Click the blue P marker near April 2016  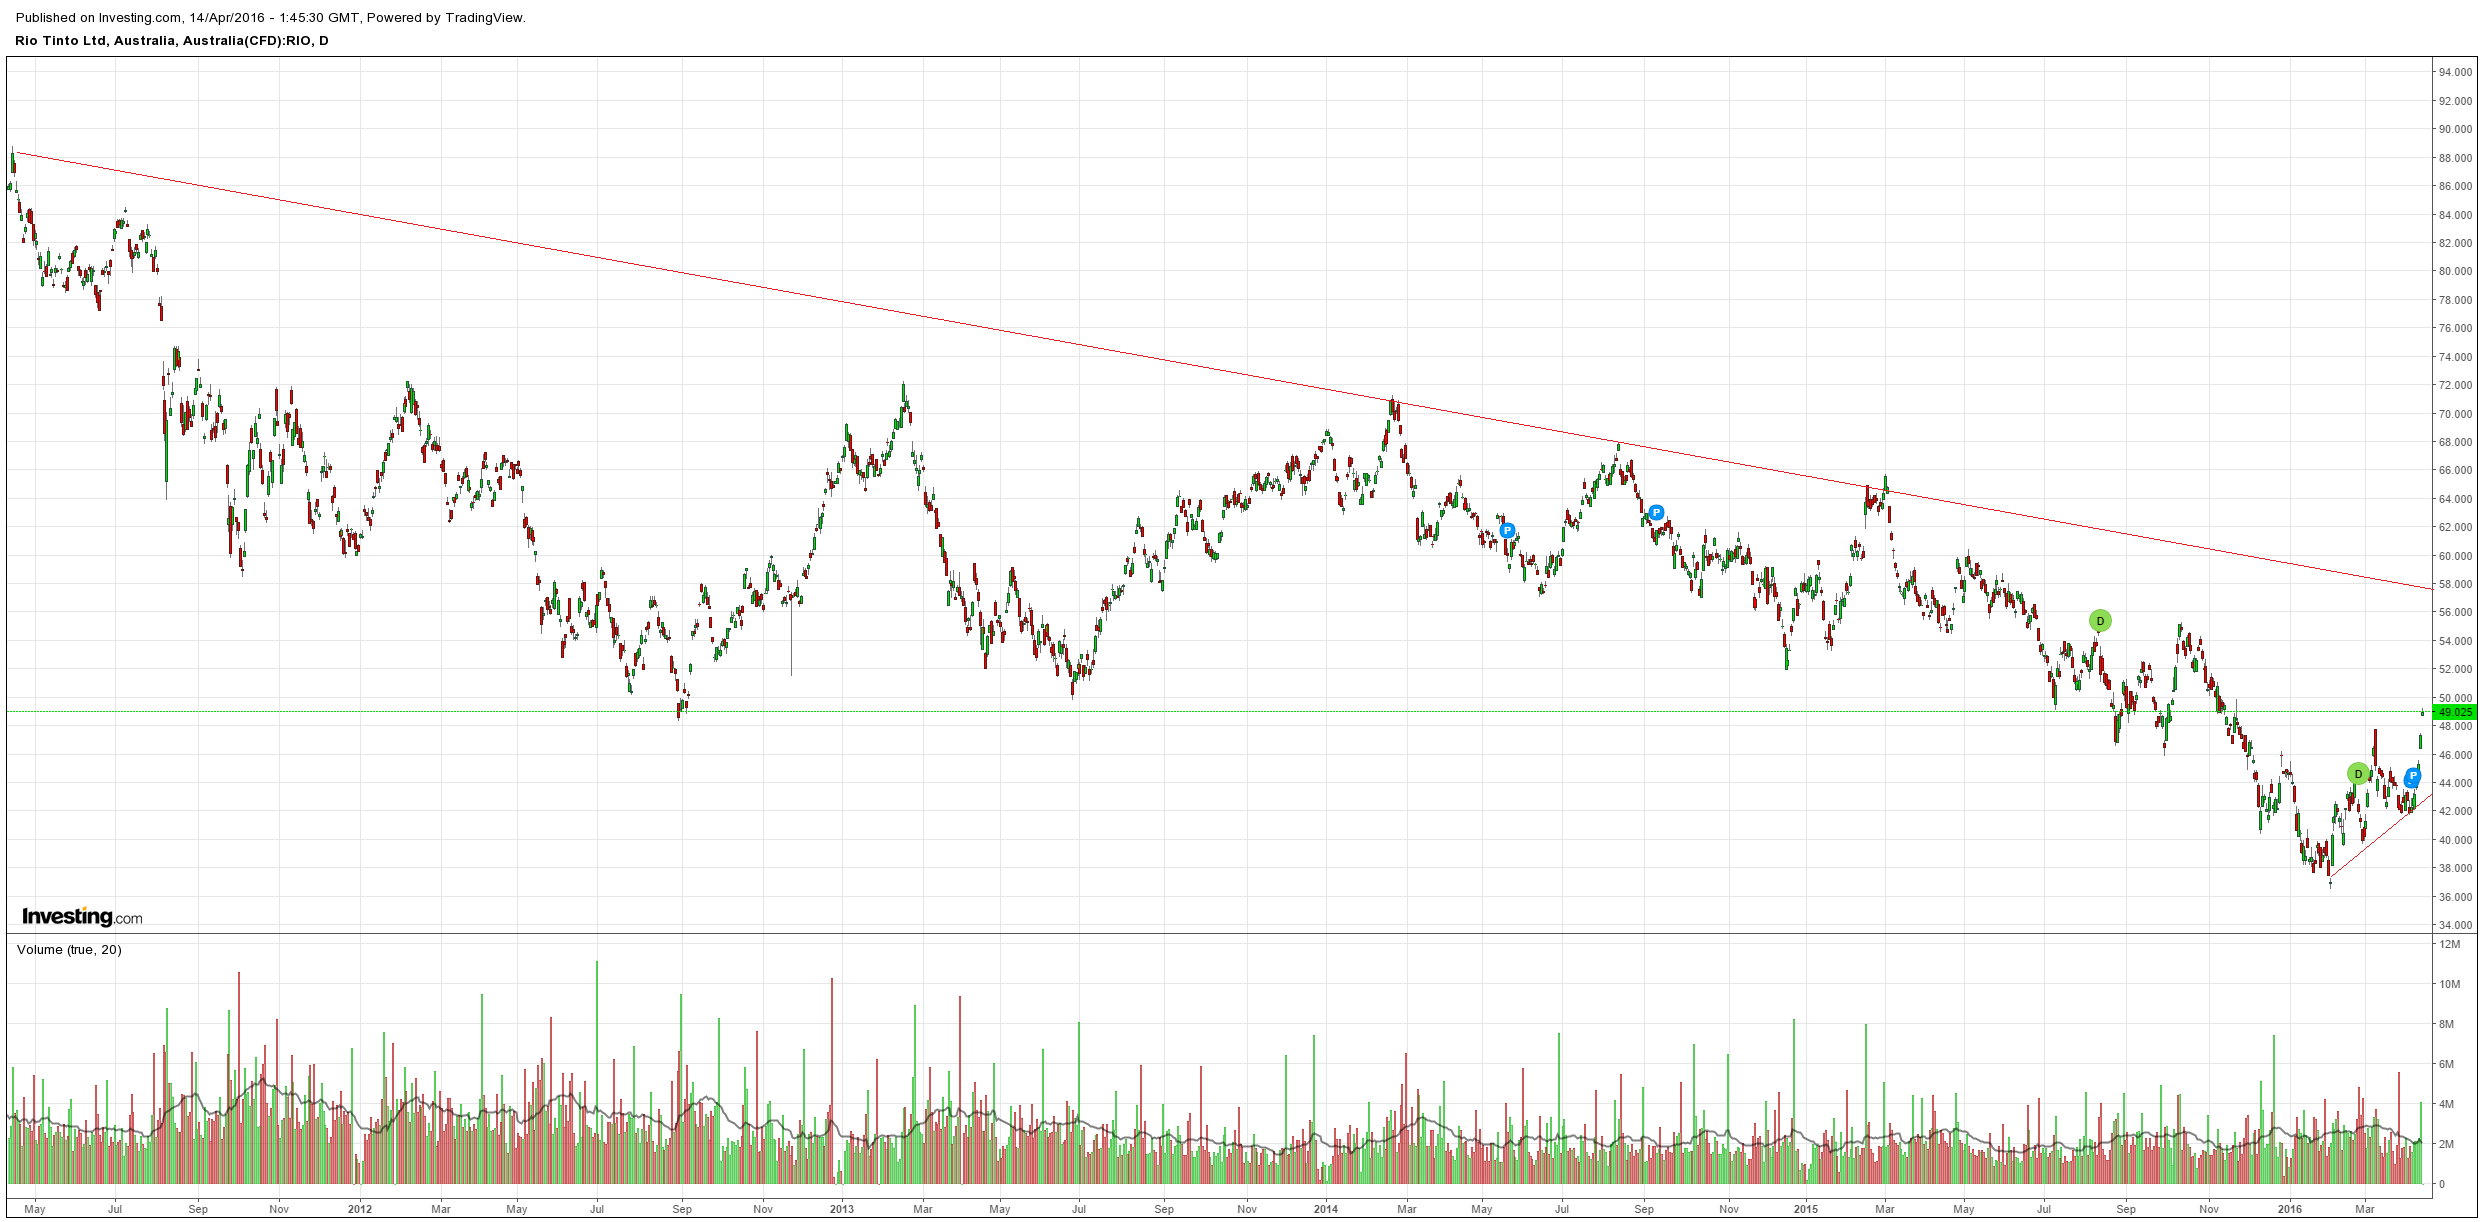(x=2413, y=776)
